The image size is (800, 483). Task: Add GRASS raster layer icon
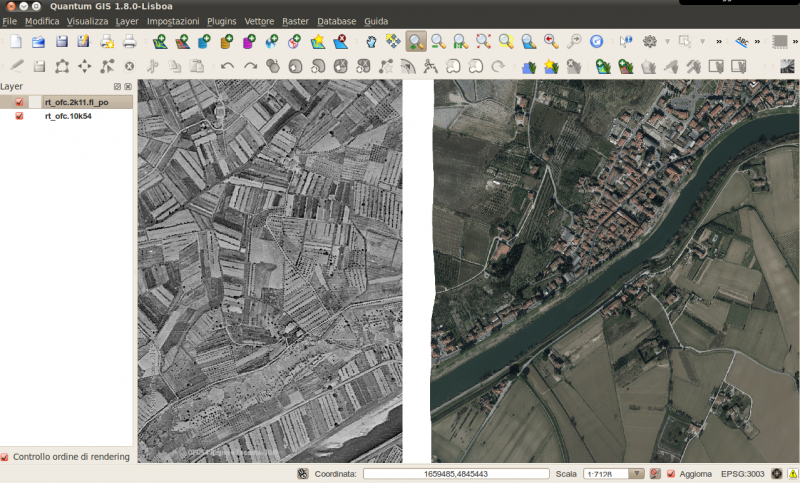point(626,66)
